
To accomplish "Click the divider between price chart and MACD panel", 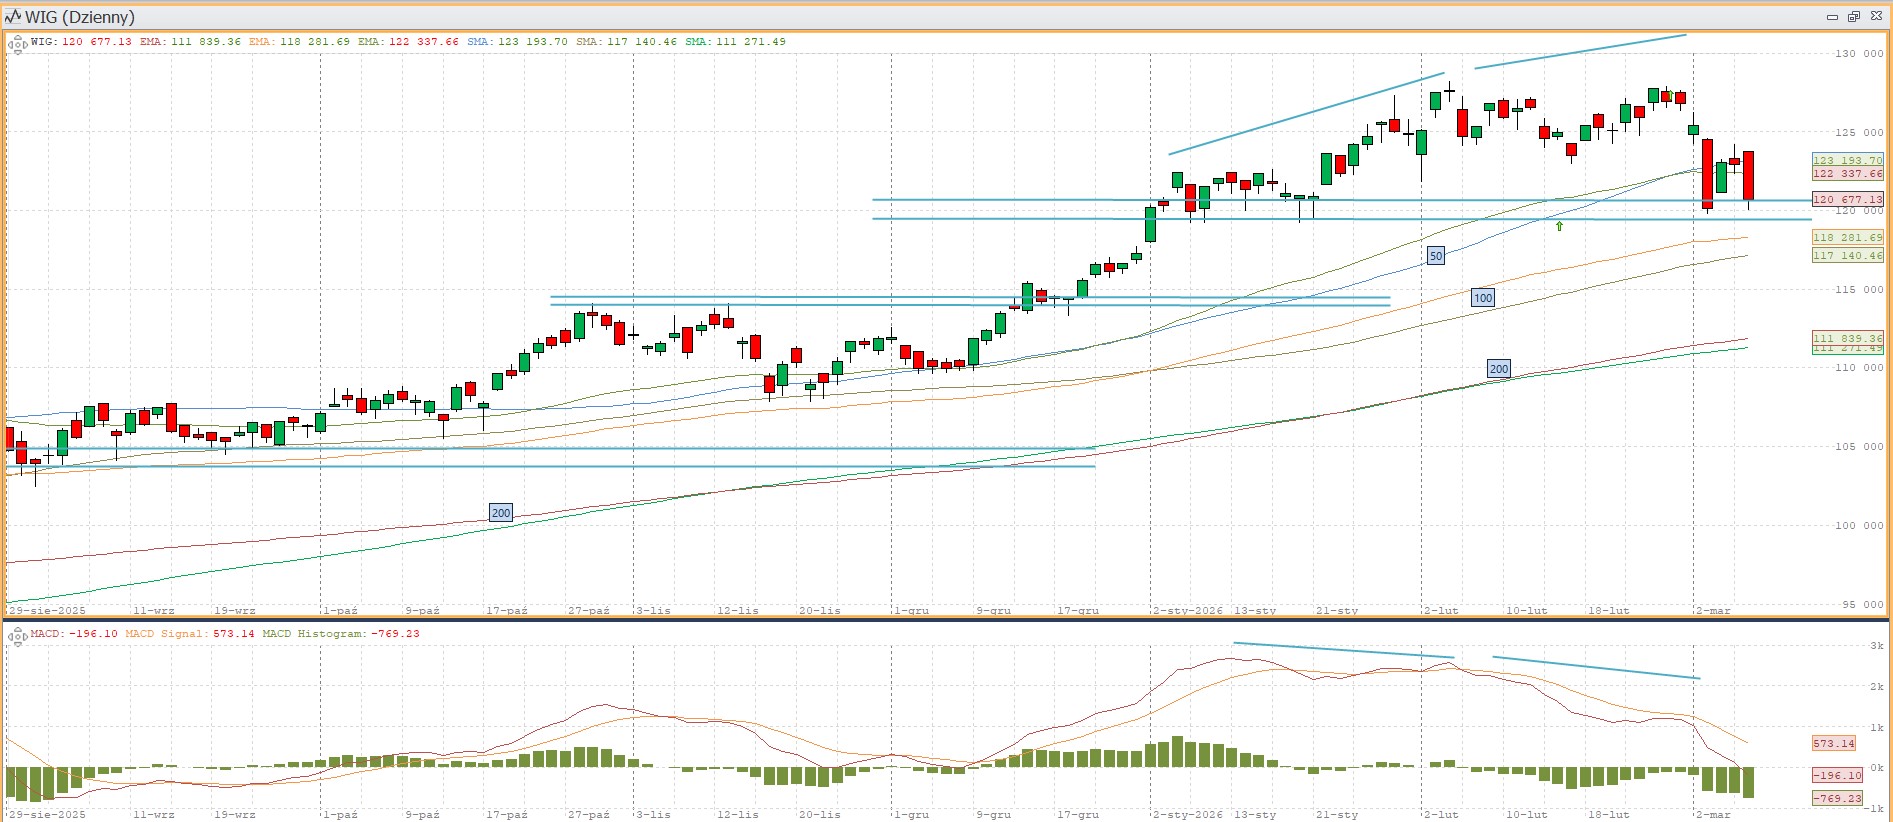I will coord(946,619).
